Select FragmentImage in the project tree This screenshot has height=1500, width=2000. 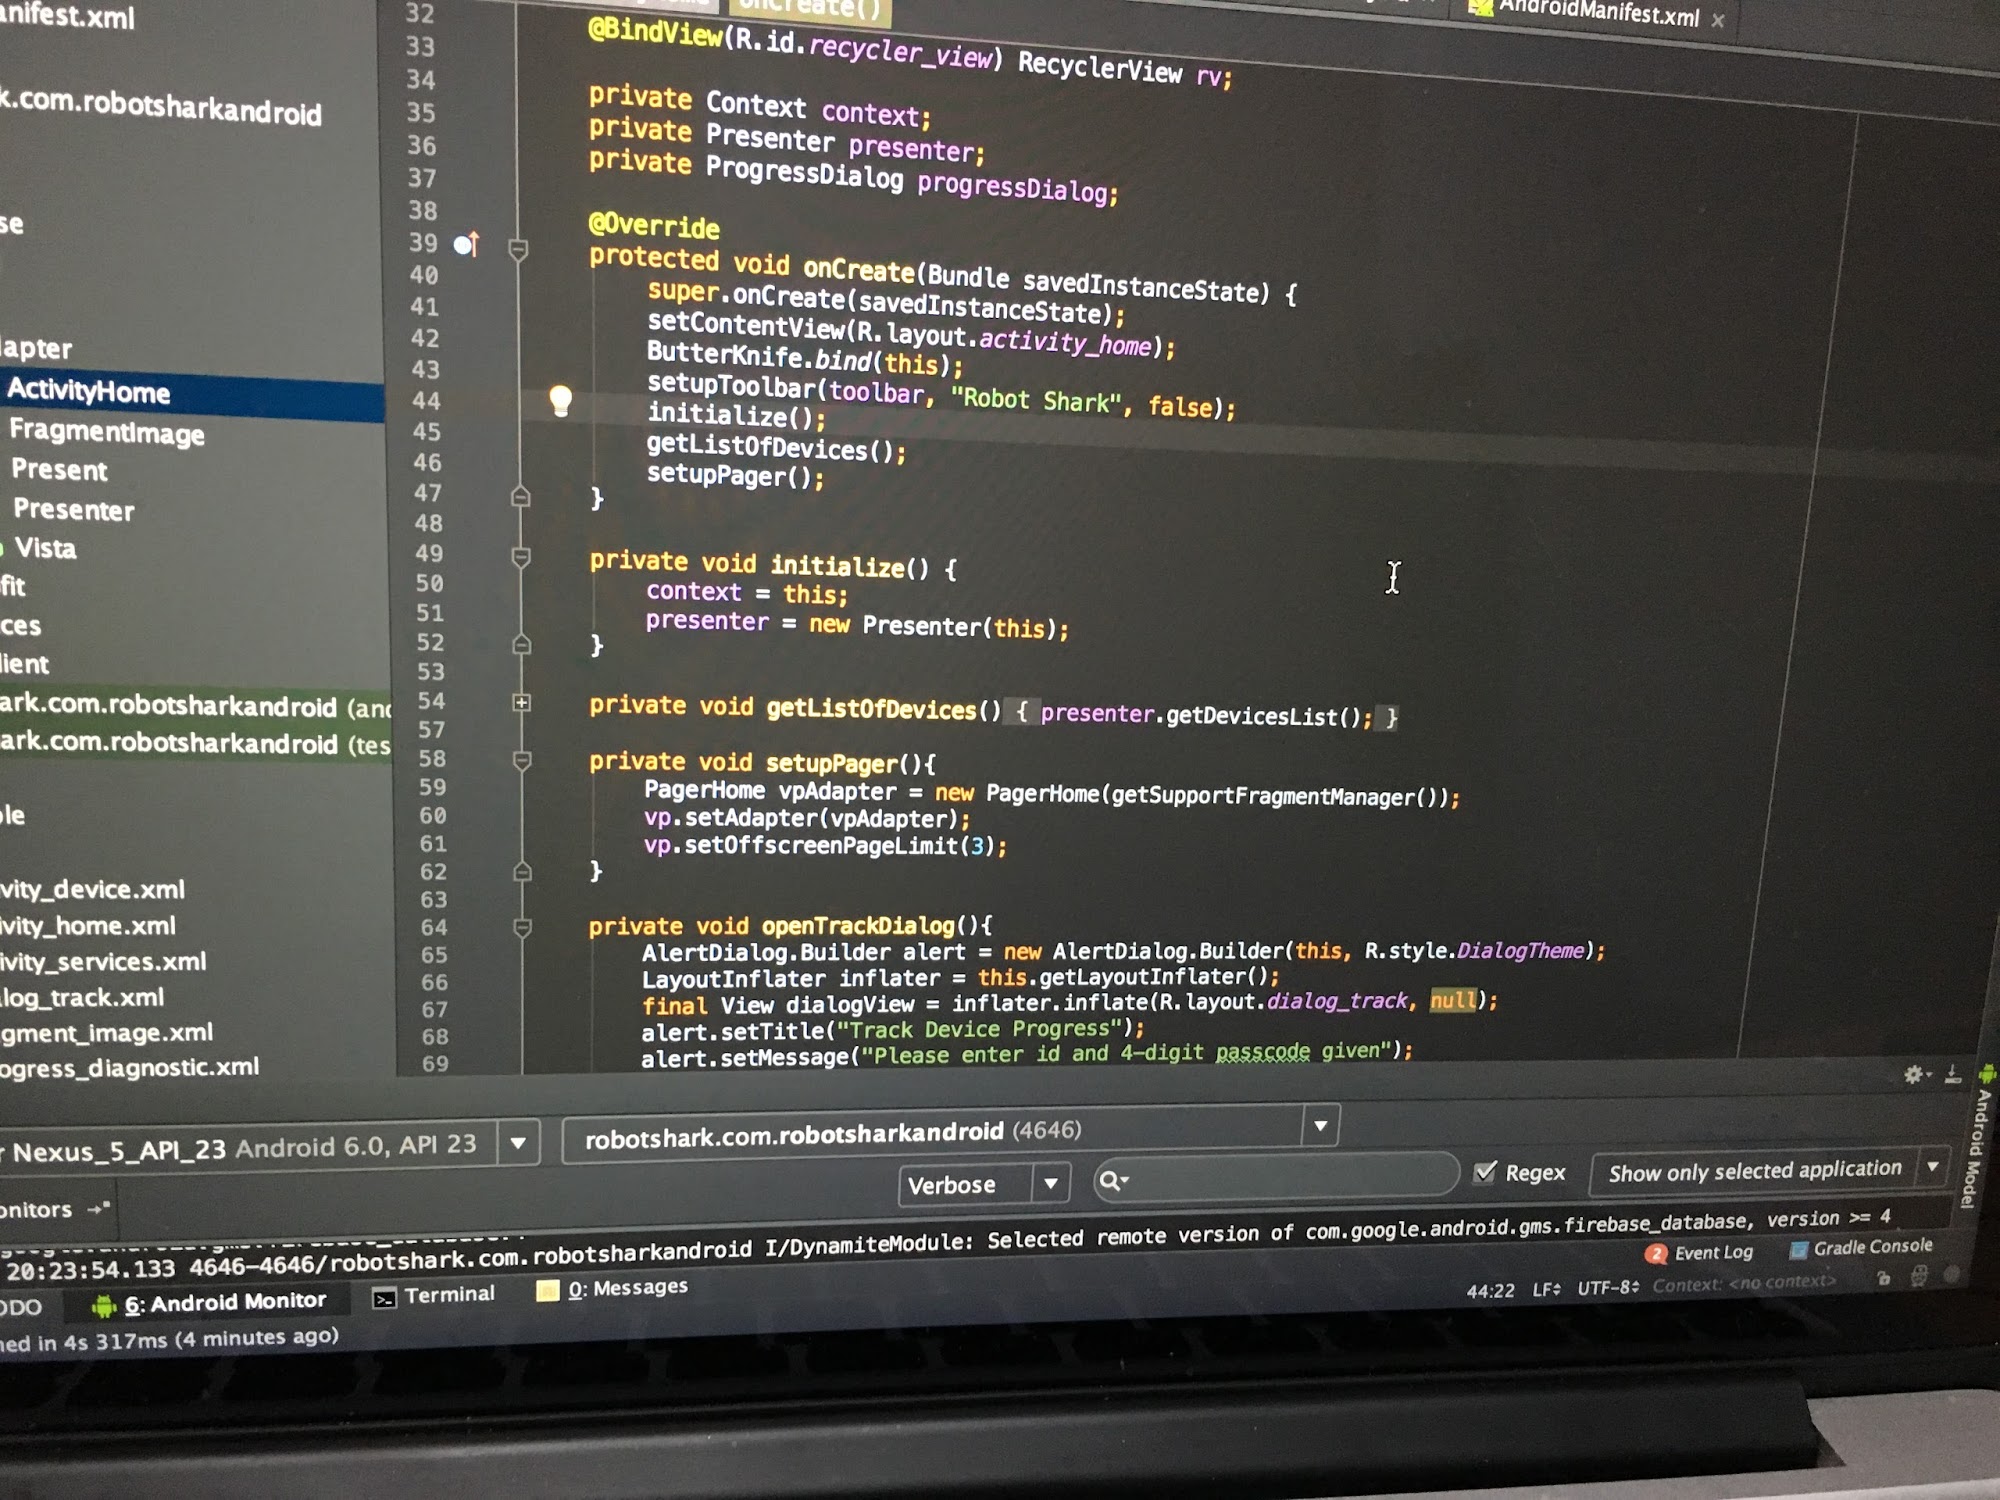(107, 432)
